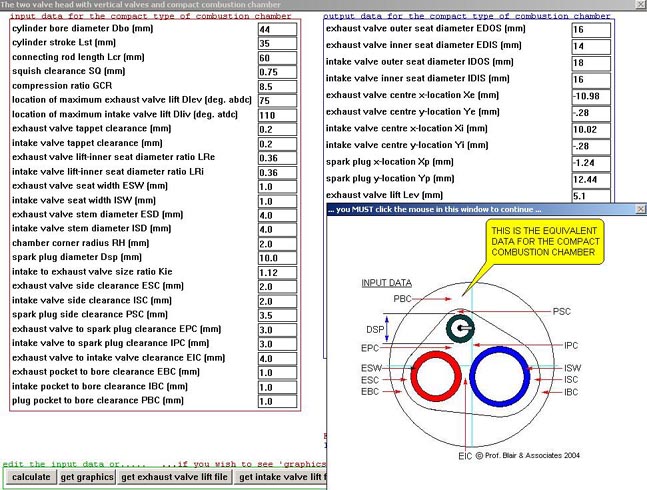Screen dimensions: 647x490
Task: Edit exhaust valve tappet clearance field
Action: tap(277, 129)
